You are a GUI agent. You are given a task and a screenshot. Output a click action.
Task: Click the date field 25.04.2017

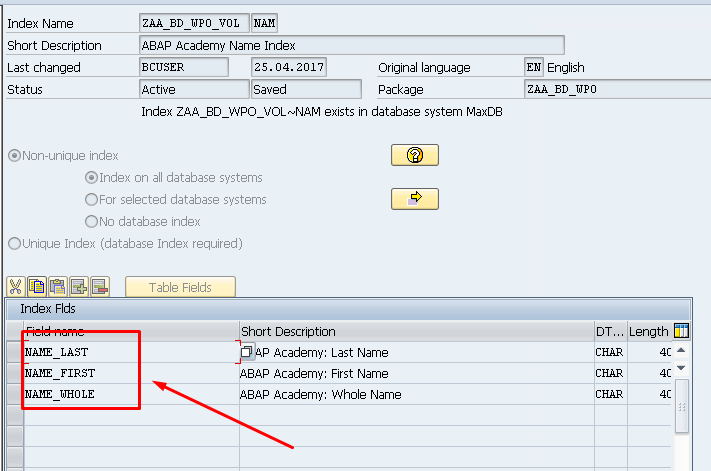(289, 67)
